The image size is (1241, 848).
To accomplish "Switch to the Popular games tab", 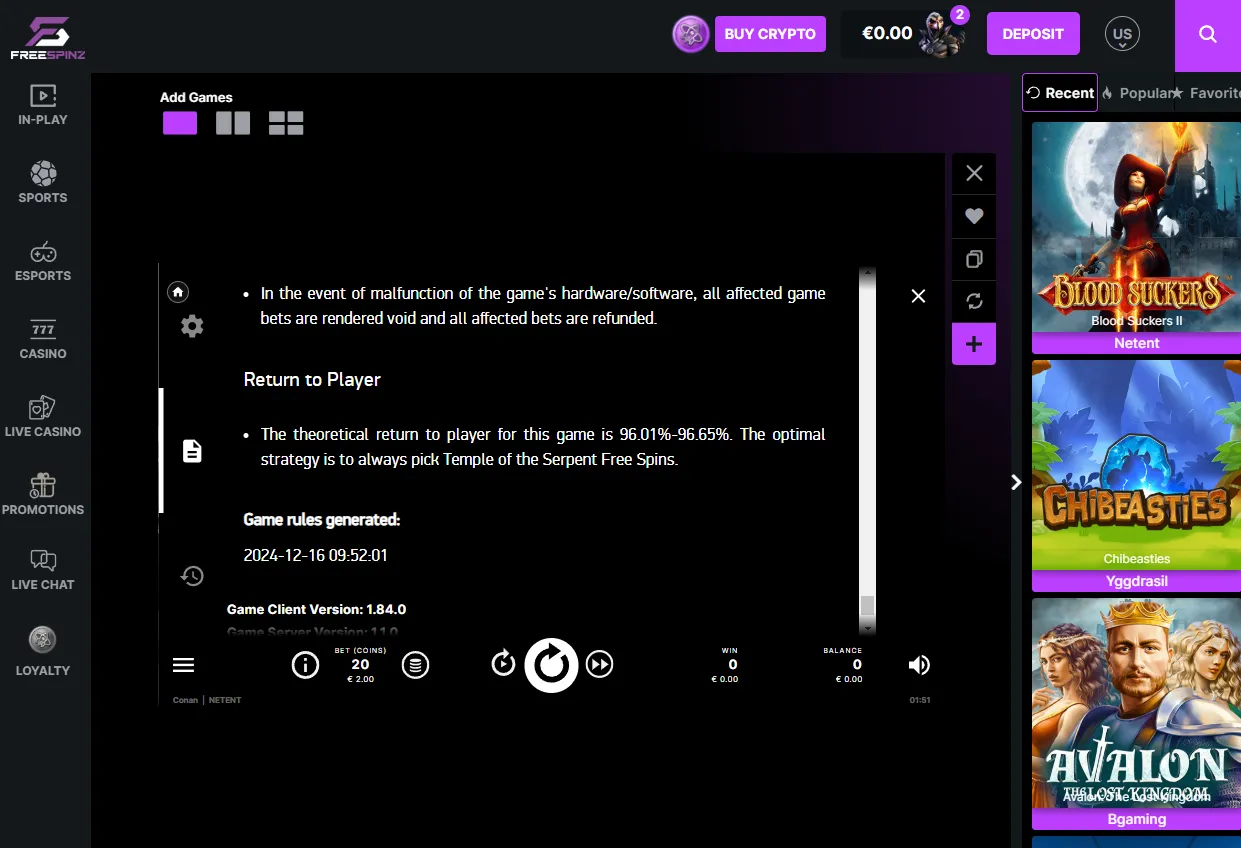I will pos(1136,93).
